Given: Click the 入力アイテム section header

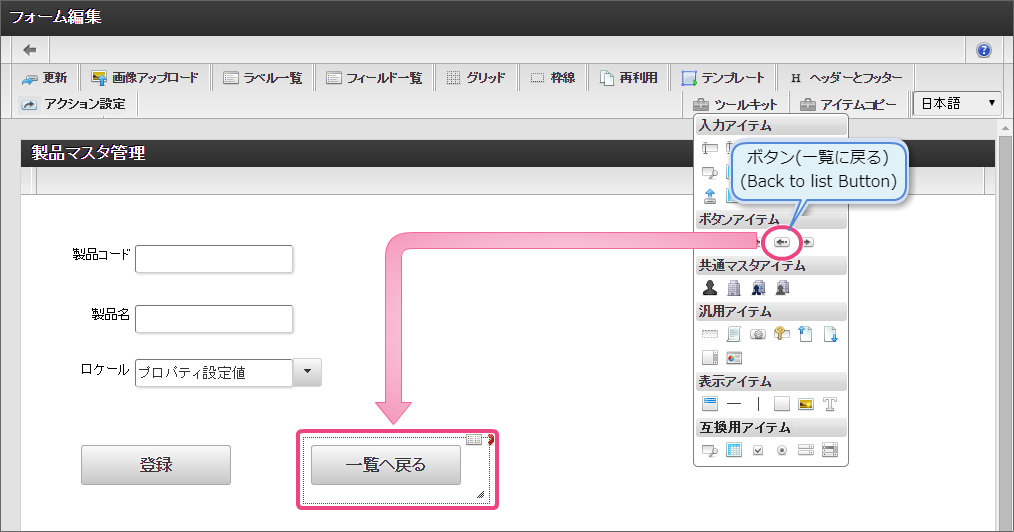Looking at the screenshot, I should coord(771,125).
